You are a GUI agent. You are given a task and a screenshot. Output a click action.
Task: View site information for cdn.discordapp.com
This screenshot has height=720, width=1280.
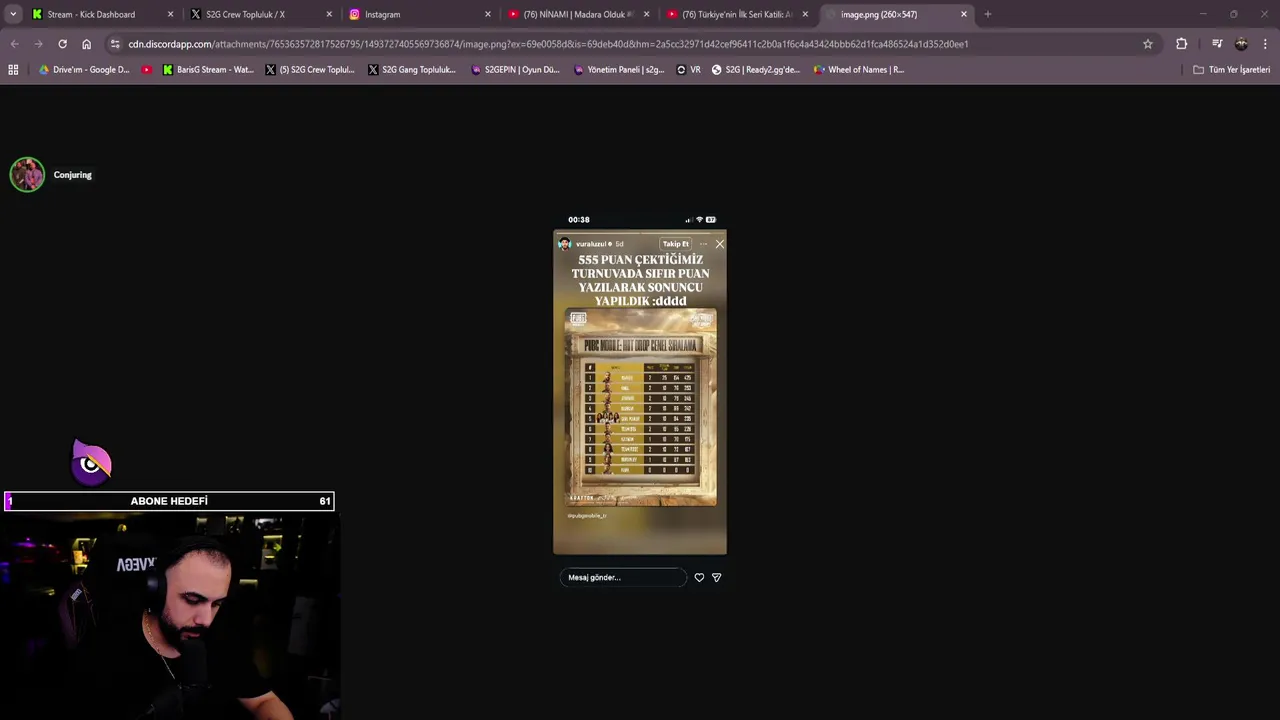pyautogui.click(x=115, y=44)
